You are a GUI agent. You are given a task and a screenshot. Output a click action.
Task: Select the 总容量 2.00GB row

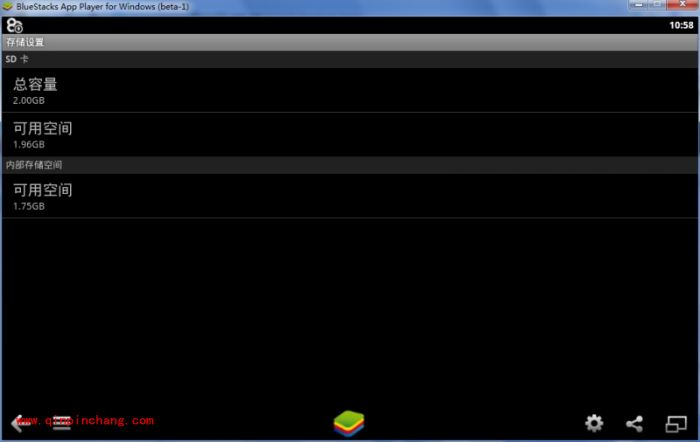(350, 90)
